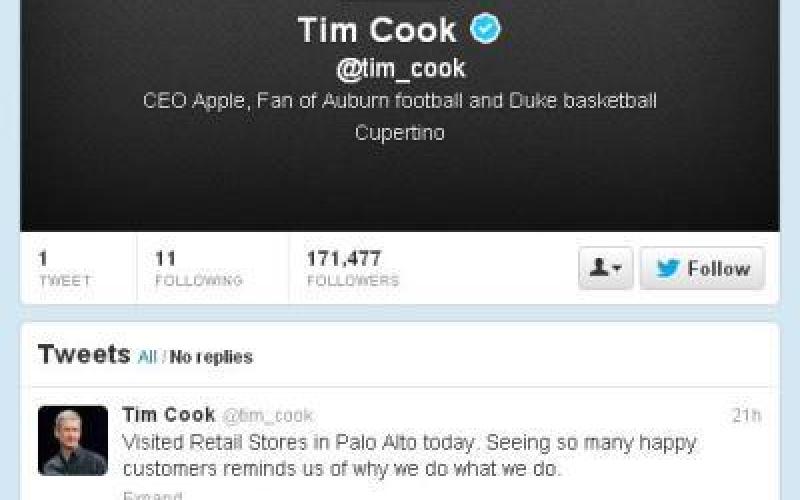The image size is (800, 500).
Task: Expand the Palo Alto retail stores tweet
Action: pos(152,495)
